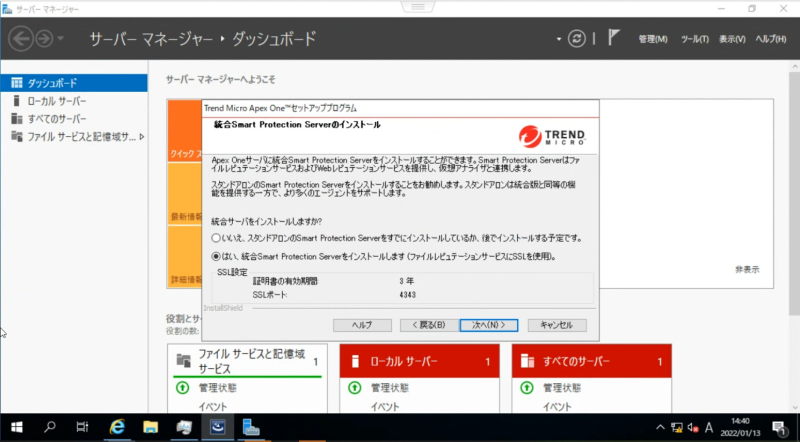Open the action center notification icon
This screenshot has height=442, width=800.
[x=779, y=428]
